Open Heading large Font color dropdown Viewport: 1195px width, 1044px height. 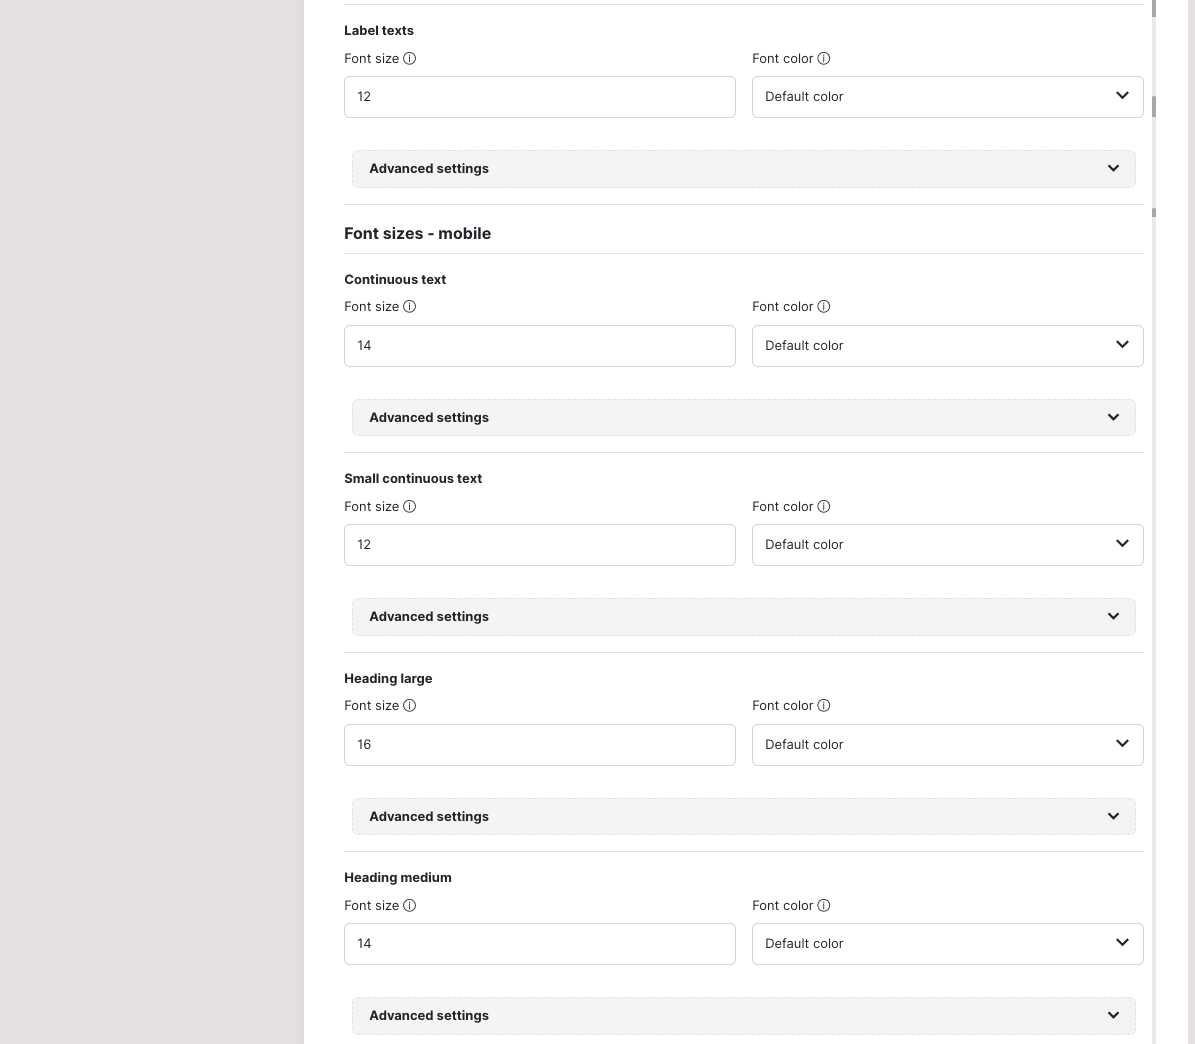pos(947,745)
